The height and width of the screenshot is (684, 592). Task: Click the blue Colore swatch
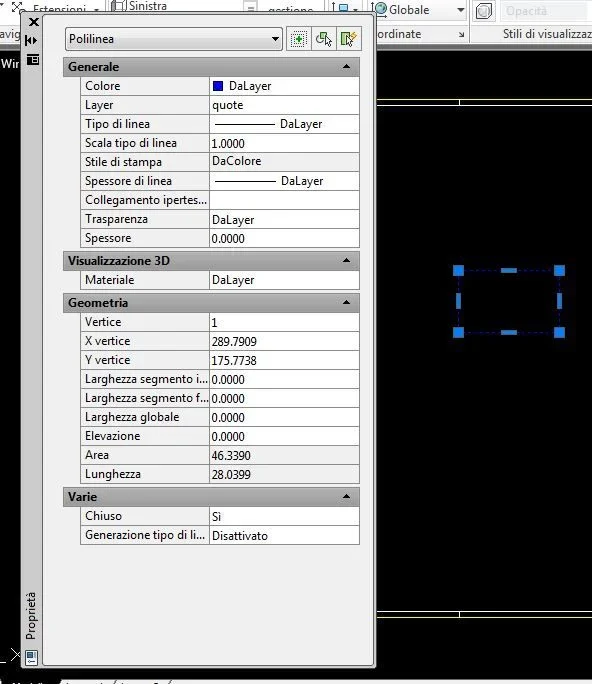pos(218,86)
